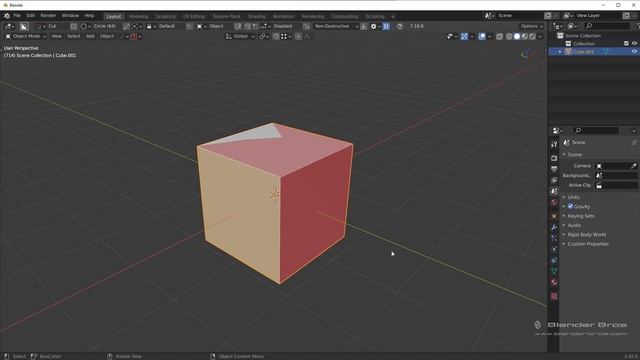Click the Blender logo icon in the menu bar
The image size is (640, 360).
[7, 16]
